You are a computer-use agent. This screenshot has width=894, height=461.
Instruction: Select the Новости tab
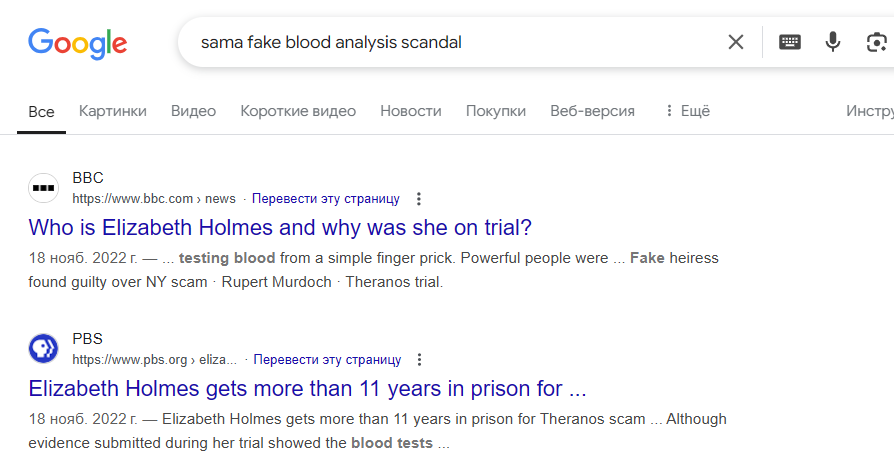click(x=411, y=111)
